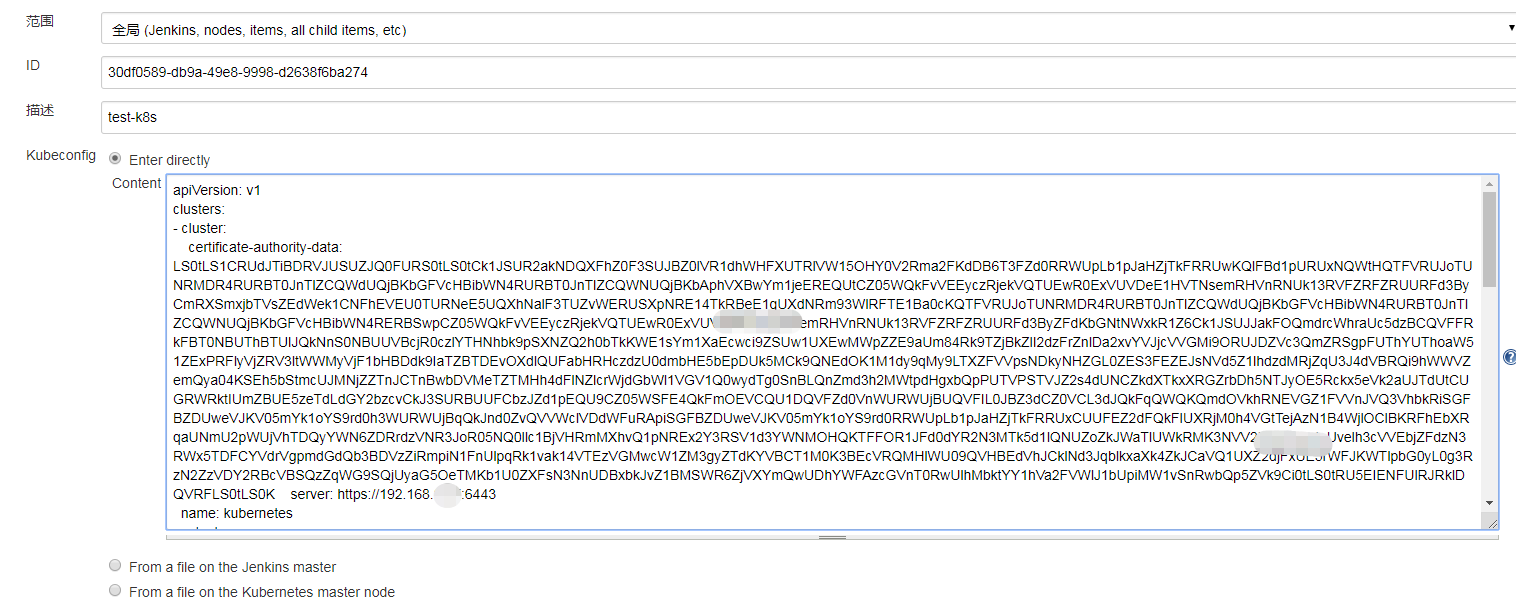Click the small arrow of the 范围 dropdown

coord(1511,28)
